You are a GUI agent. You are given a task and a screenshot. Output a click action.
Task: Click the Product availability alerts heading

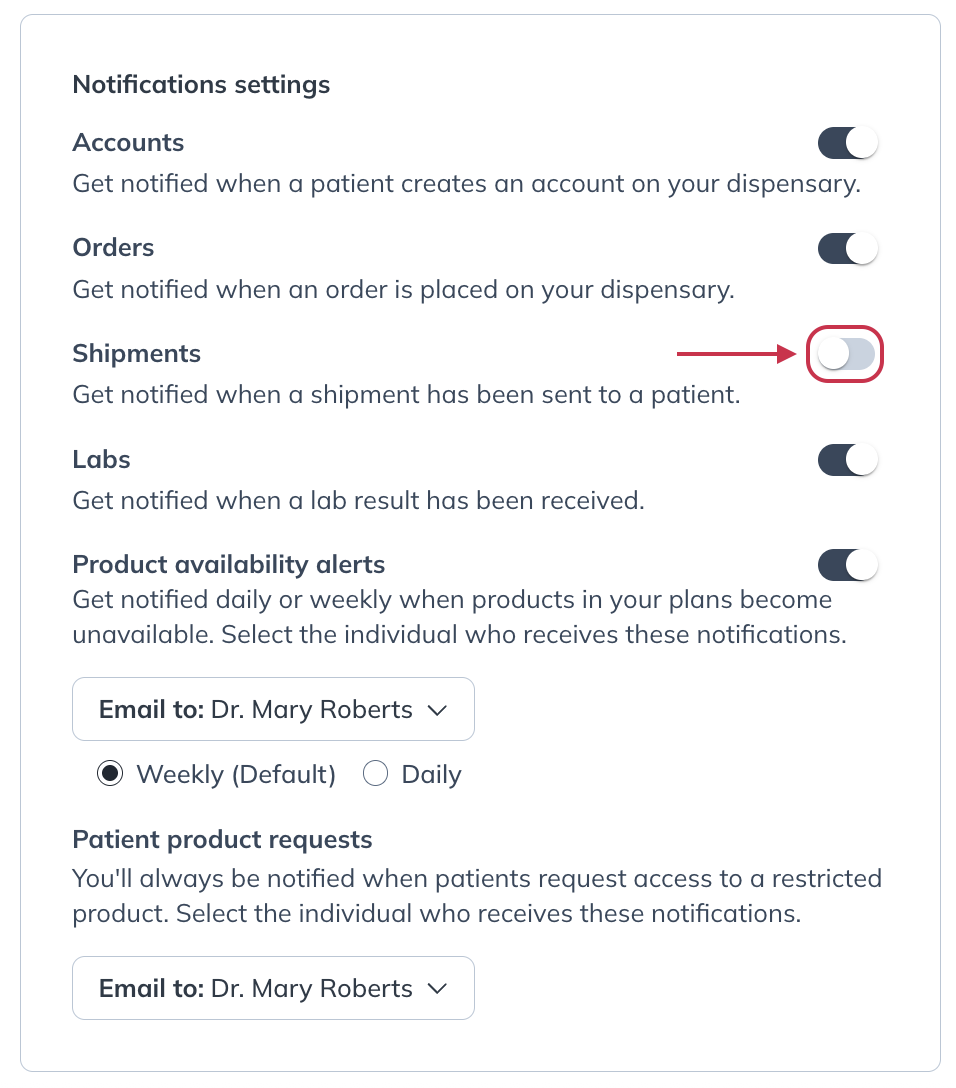click(x=228, y=564)
